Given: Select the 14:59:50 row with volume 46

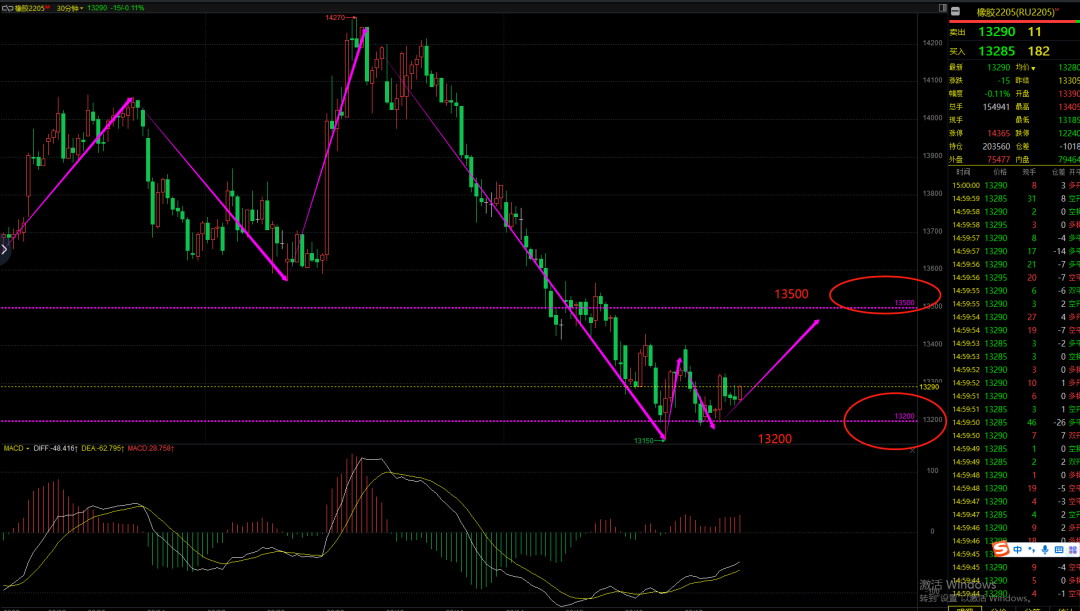Looking at the screenshot, I should (1014, 422).
